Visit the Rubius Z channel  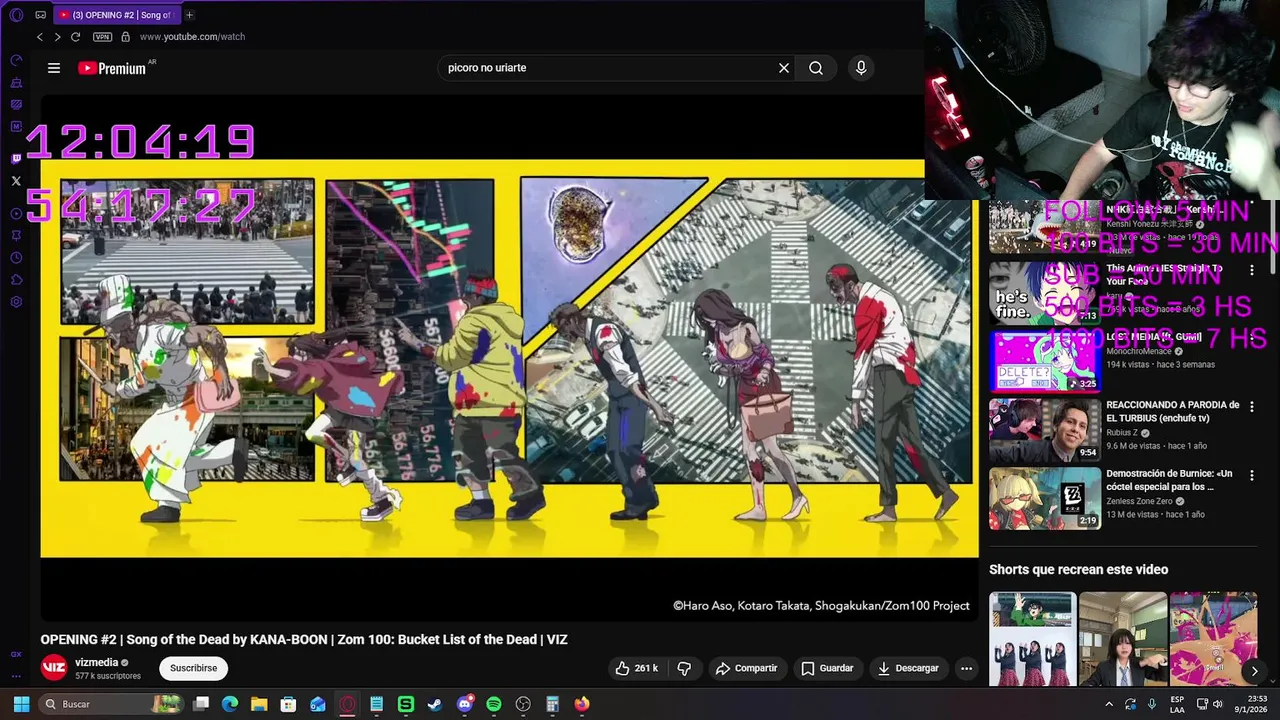click(x=1122, y=433)
